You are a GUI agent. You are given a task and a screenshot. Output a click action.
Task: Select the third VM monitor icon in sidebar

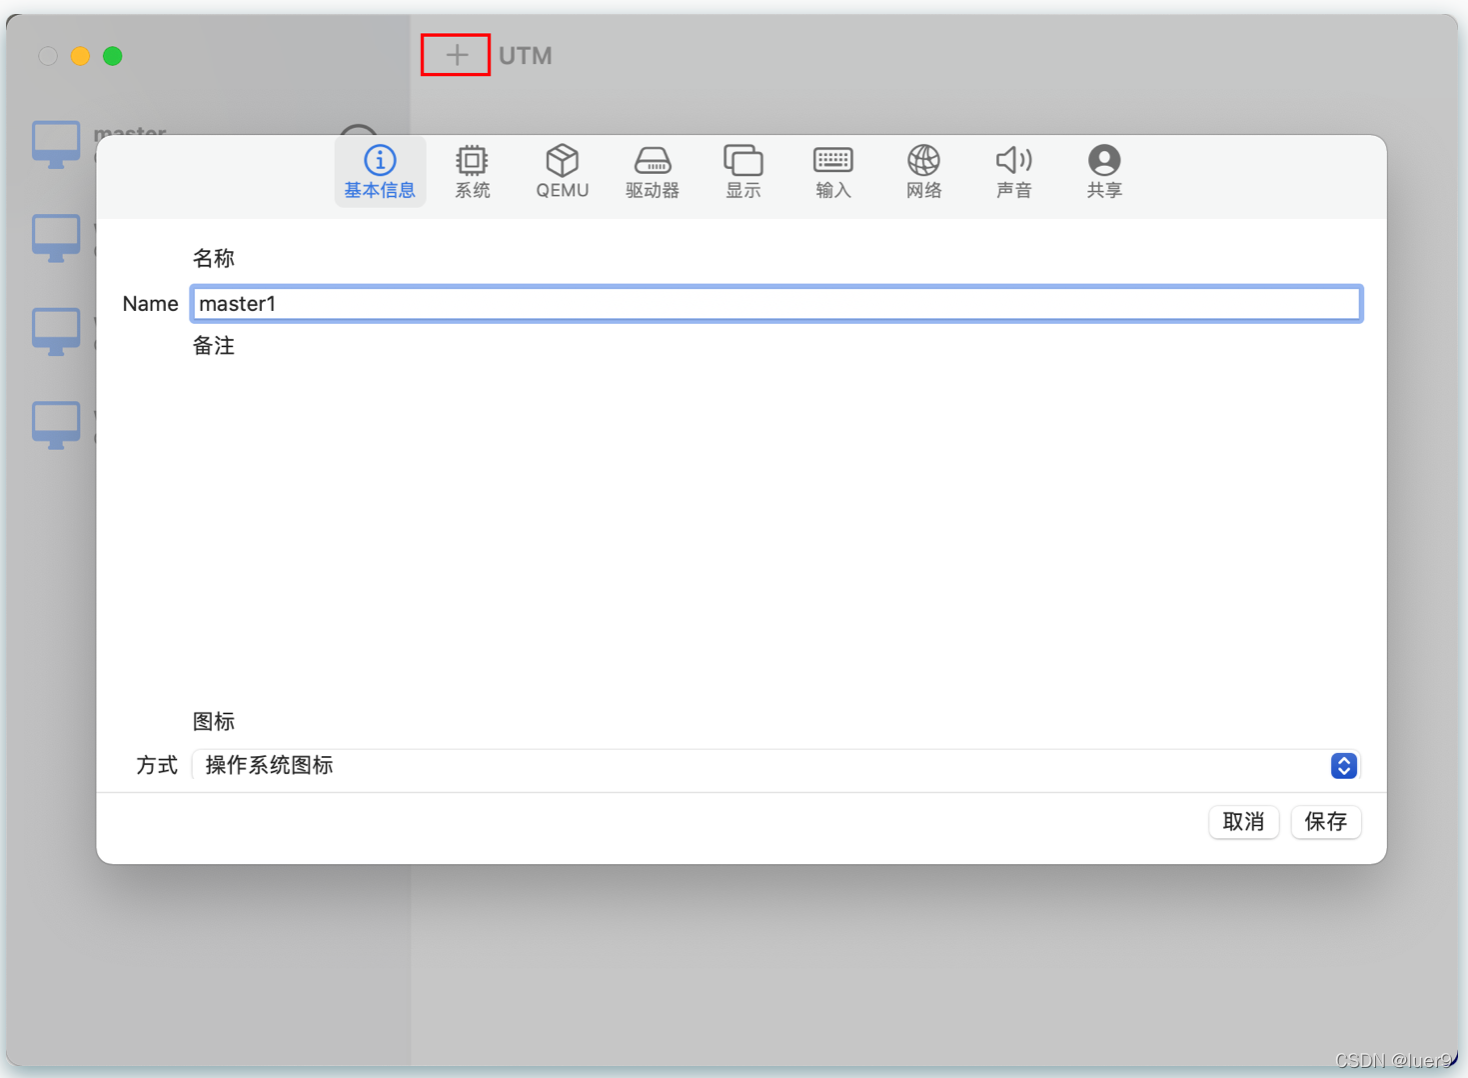56,331
